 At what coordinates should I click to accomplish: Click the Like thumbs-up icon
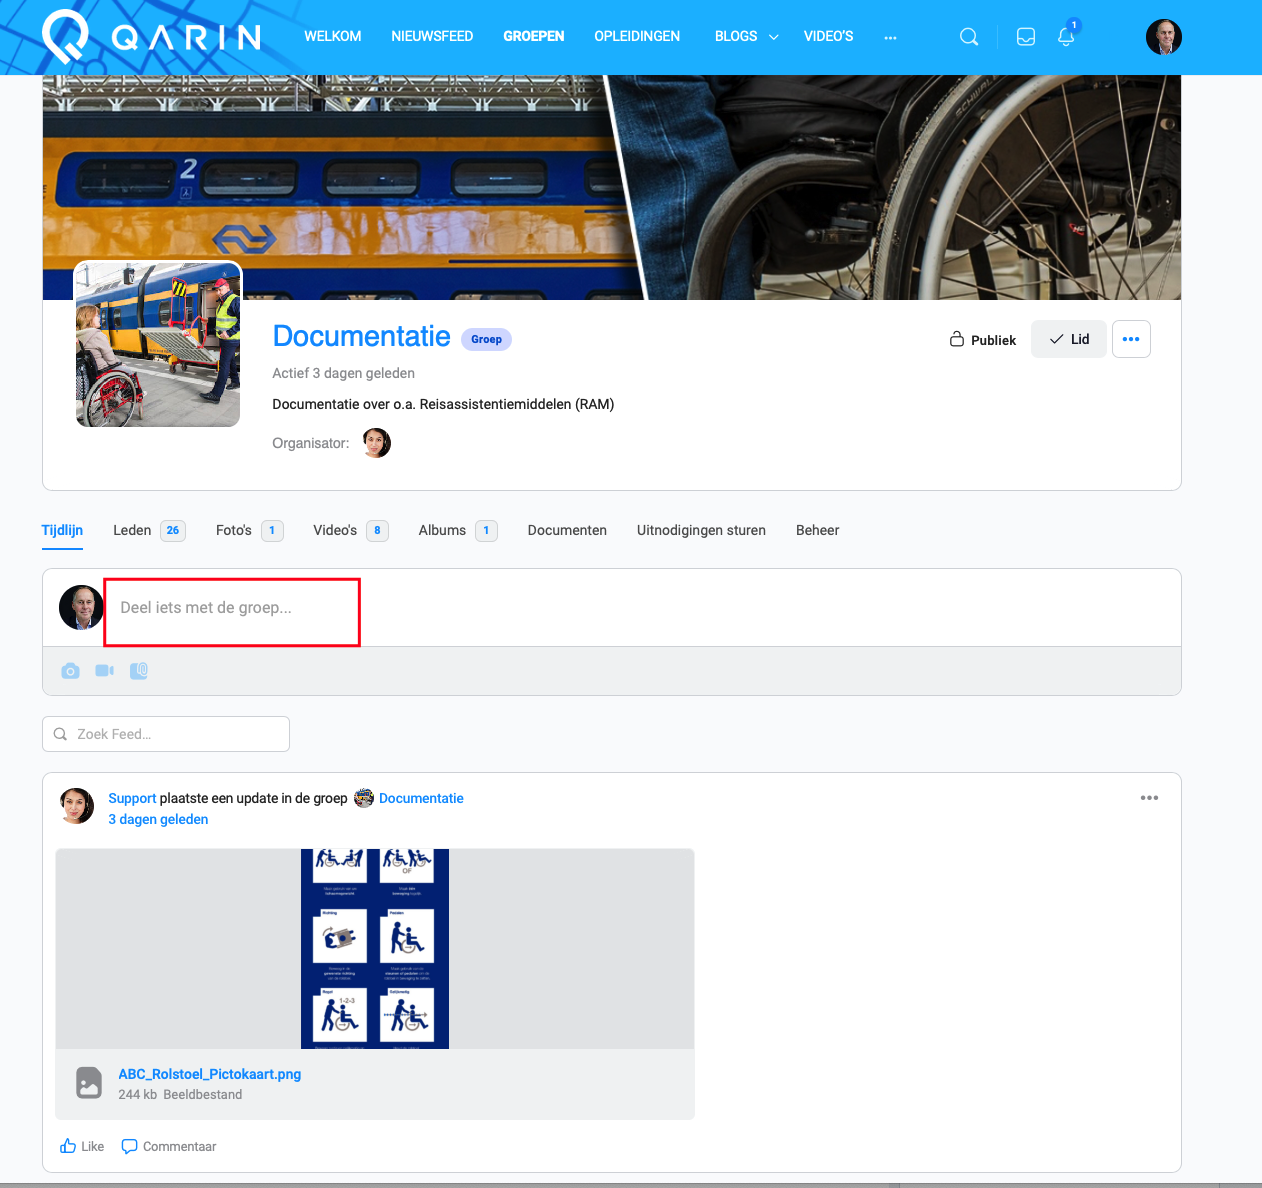pos(68,1146)
